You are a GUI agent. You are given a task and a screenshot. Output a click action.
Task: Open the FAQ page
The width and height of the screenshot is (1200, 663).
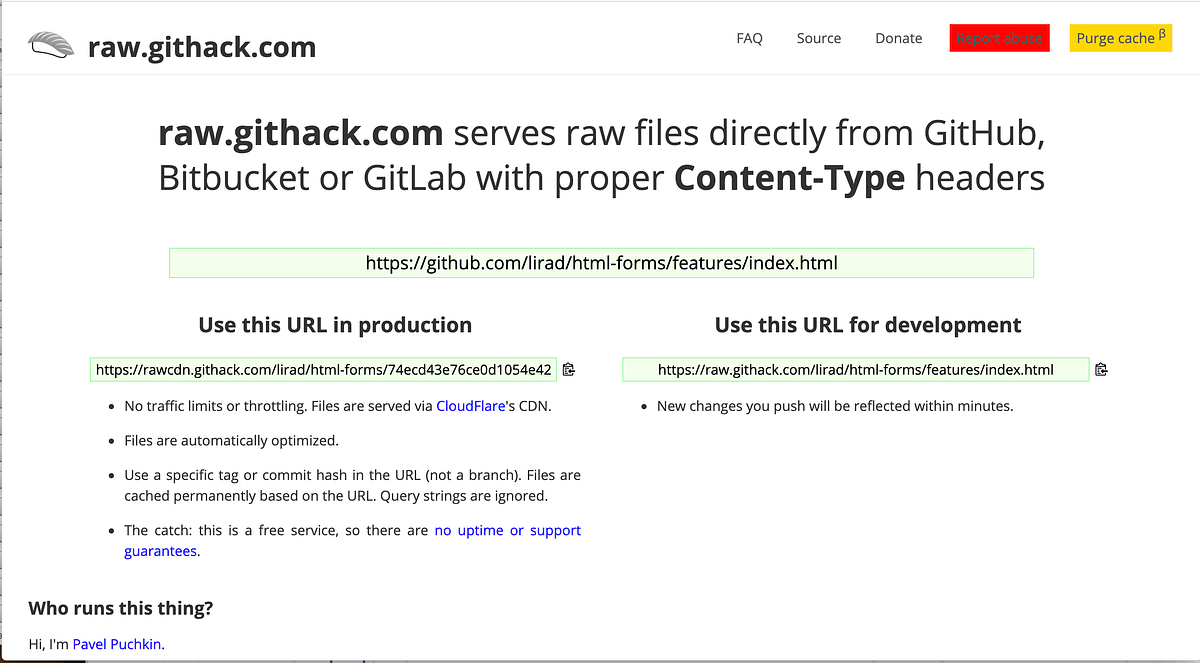(x=749, y=38)
